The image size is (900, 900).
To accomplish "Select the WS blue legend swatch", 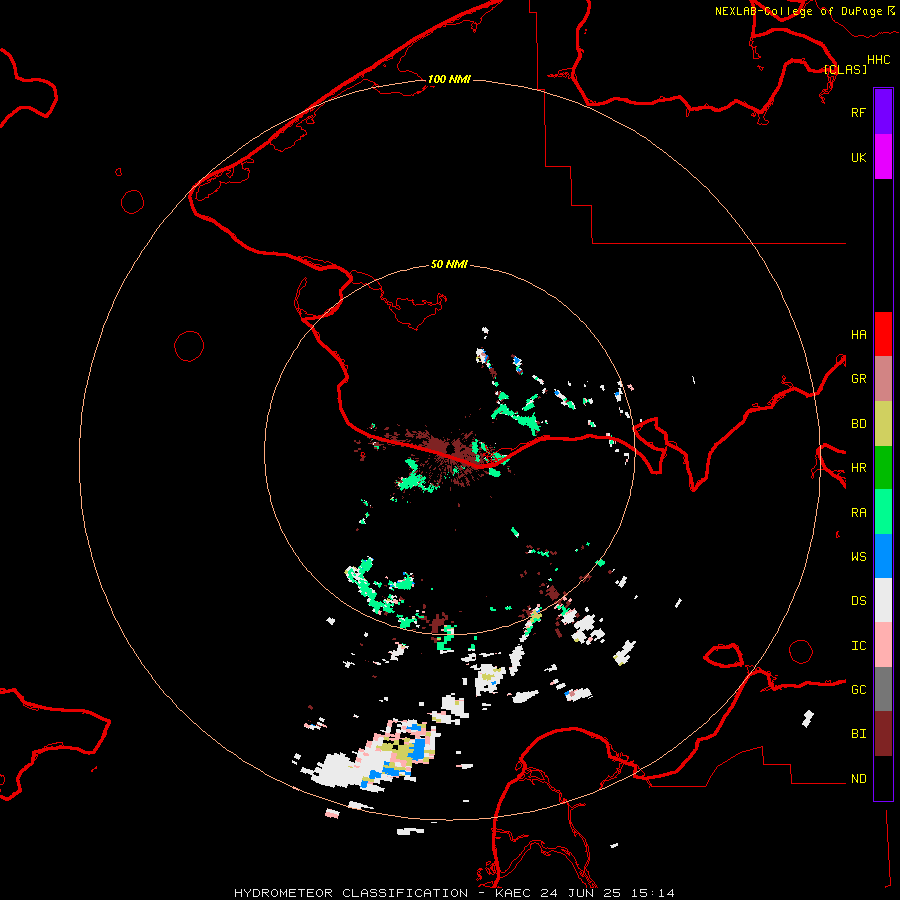I will click(x=883, y=556).
